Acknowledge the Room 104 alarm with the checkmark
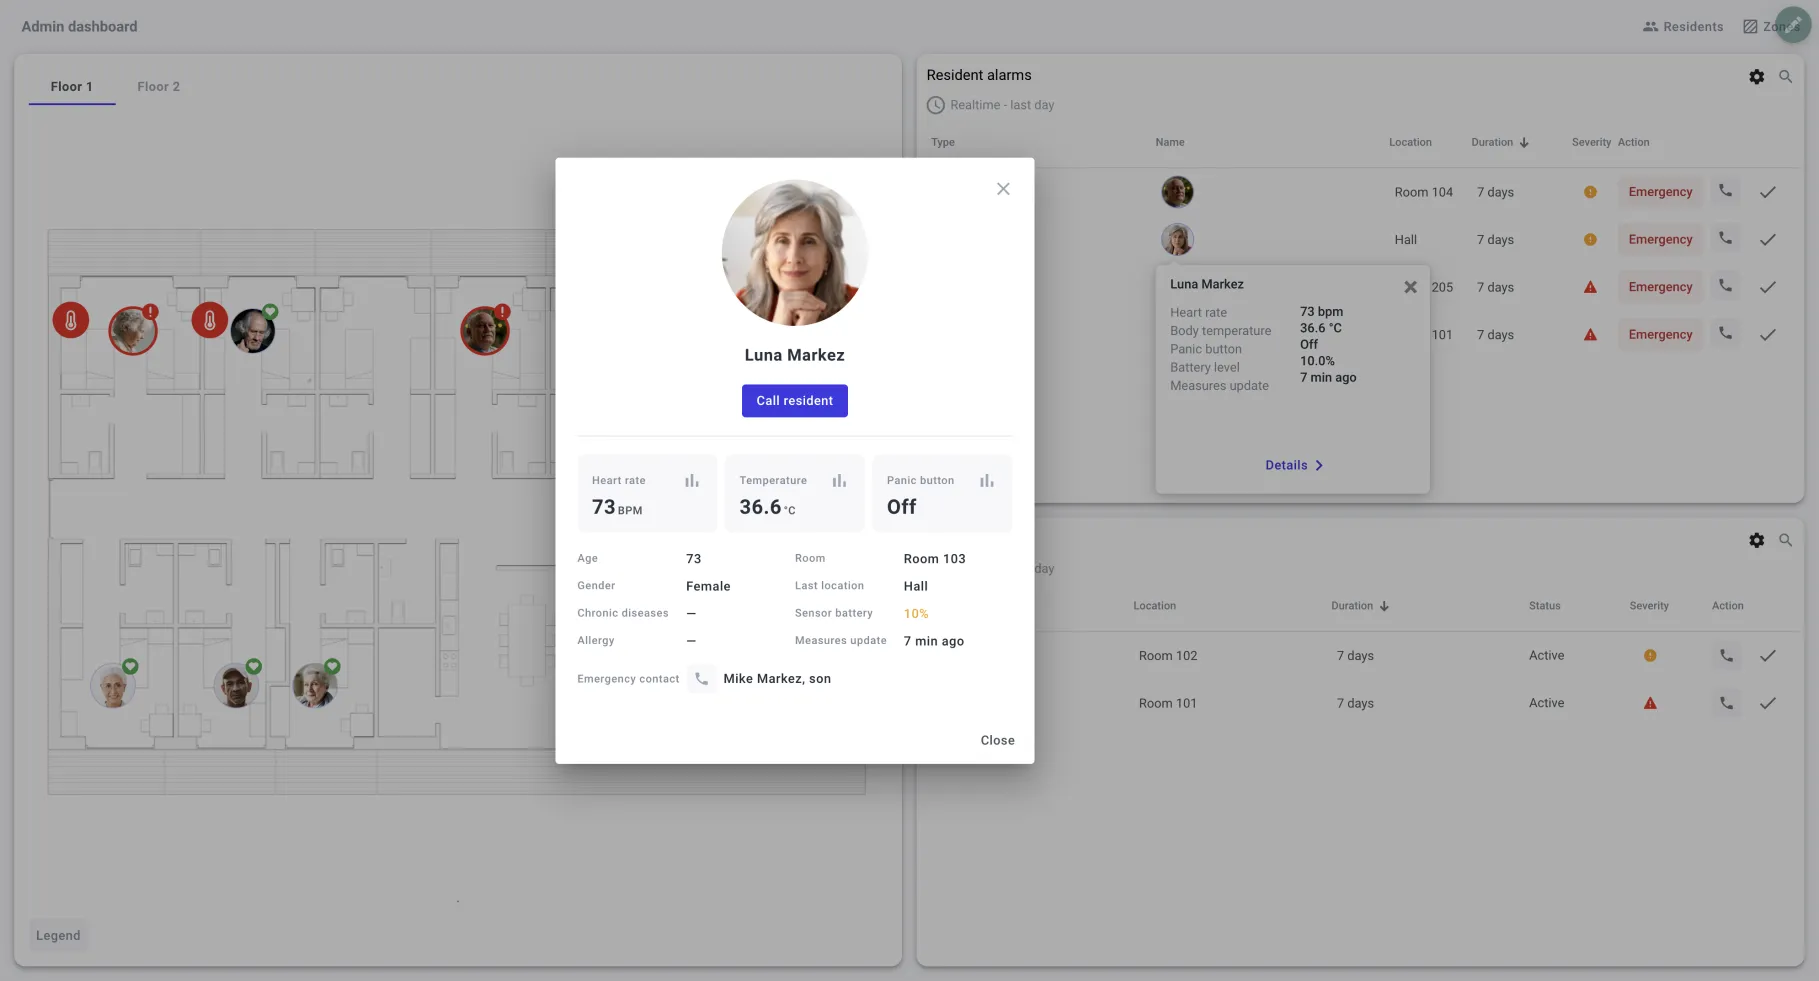Screen dimensions: 1819x981 (x=1768, y=192)
